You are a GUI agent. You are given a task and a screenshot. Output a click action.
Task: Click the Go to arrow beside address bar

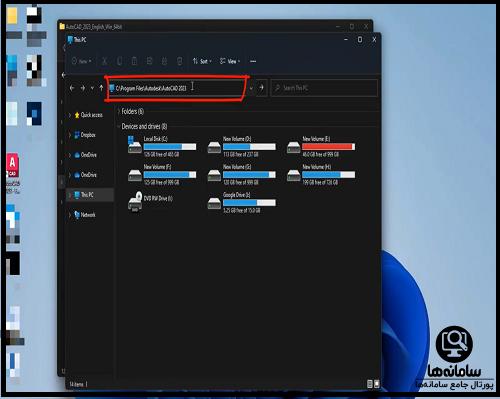coord(261,88)
